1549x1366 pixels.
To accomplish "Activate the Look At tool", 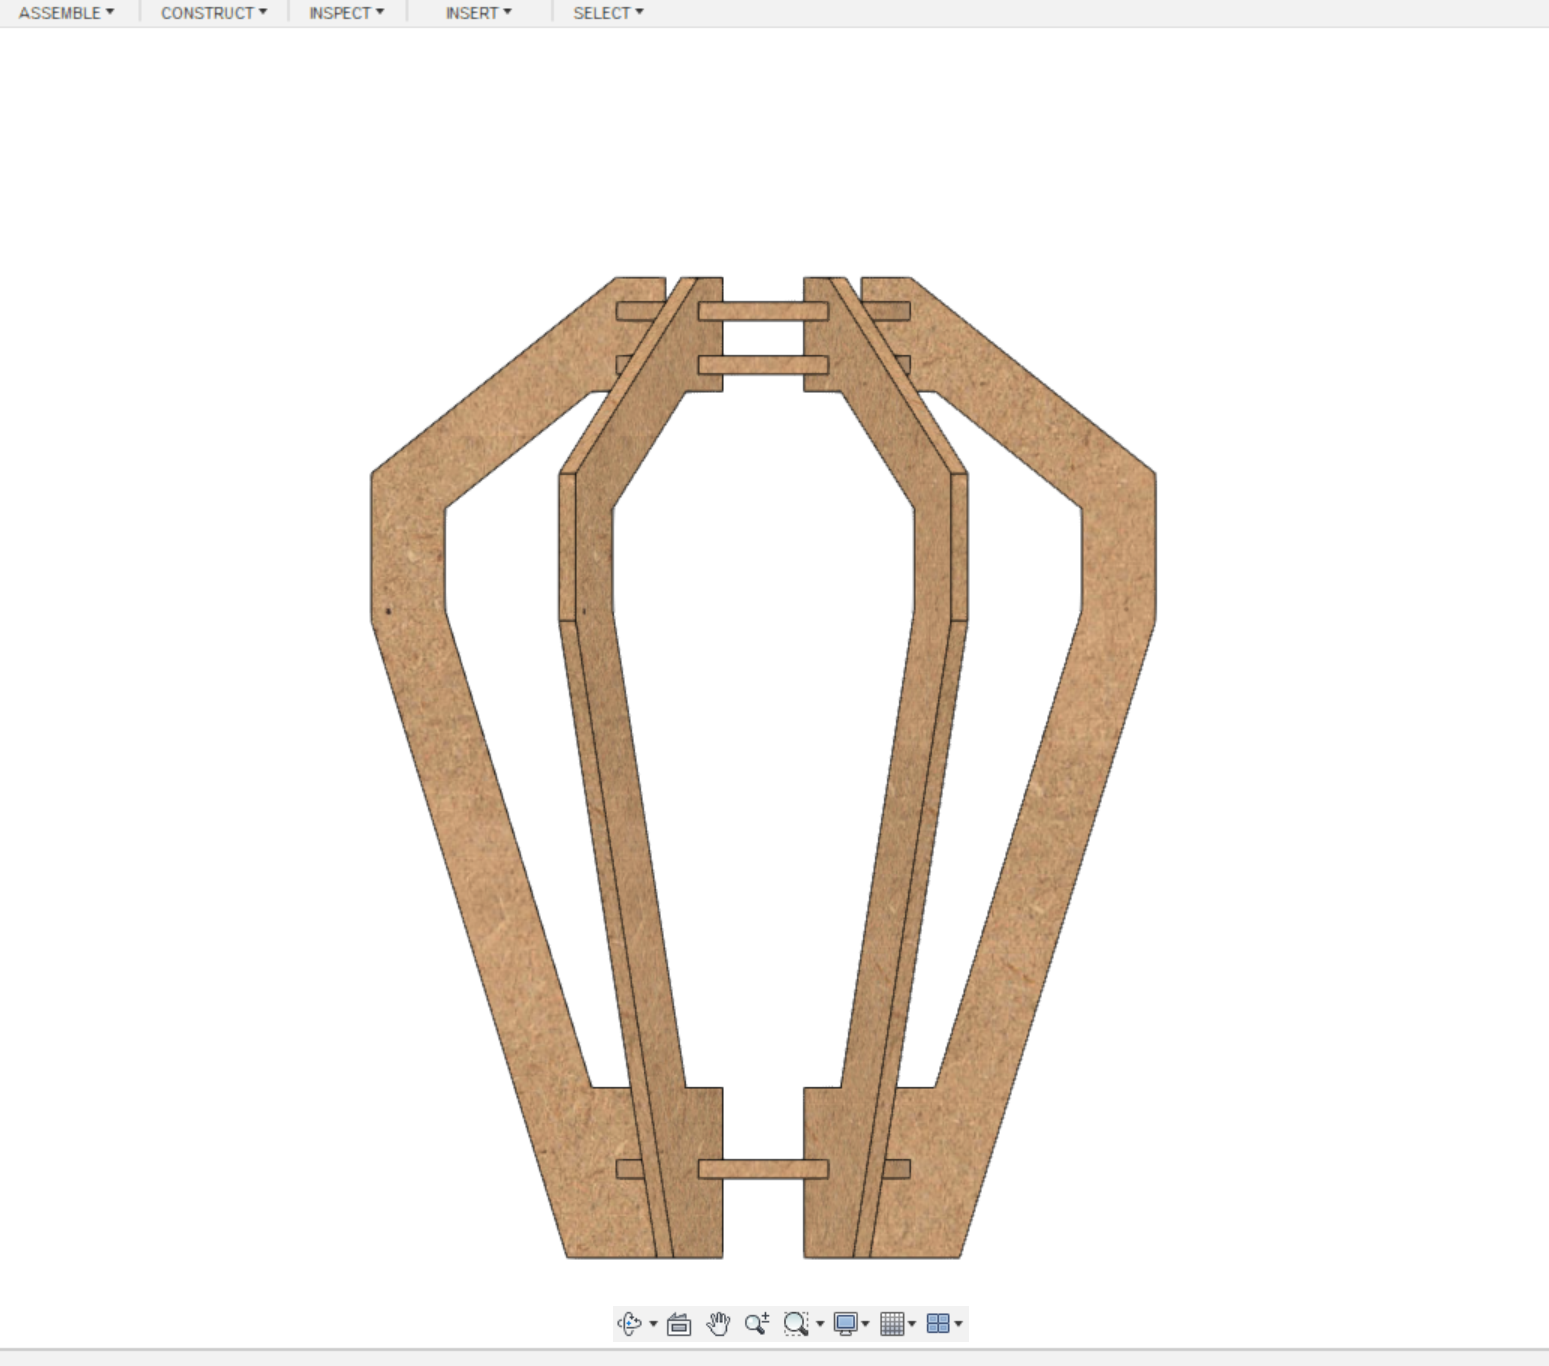I will [679, 1323].
